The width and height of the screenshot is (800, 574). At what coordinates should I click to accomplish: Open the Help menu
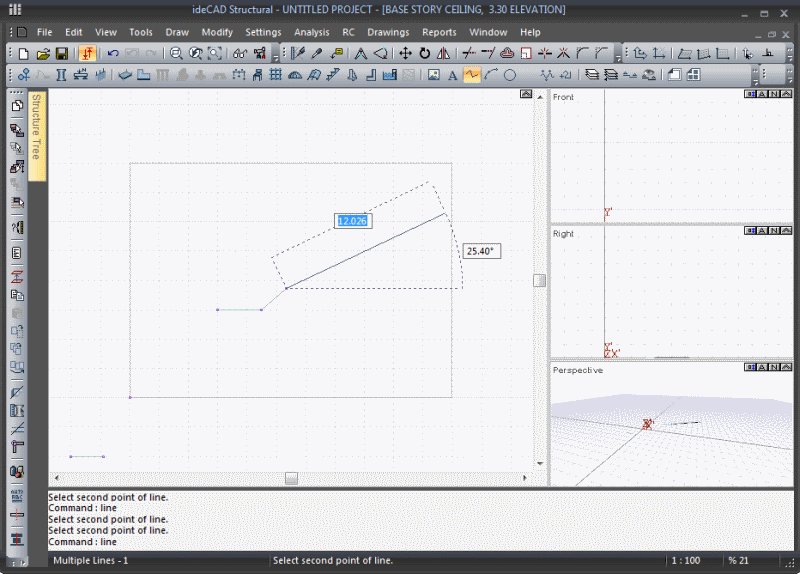(530, 32)
